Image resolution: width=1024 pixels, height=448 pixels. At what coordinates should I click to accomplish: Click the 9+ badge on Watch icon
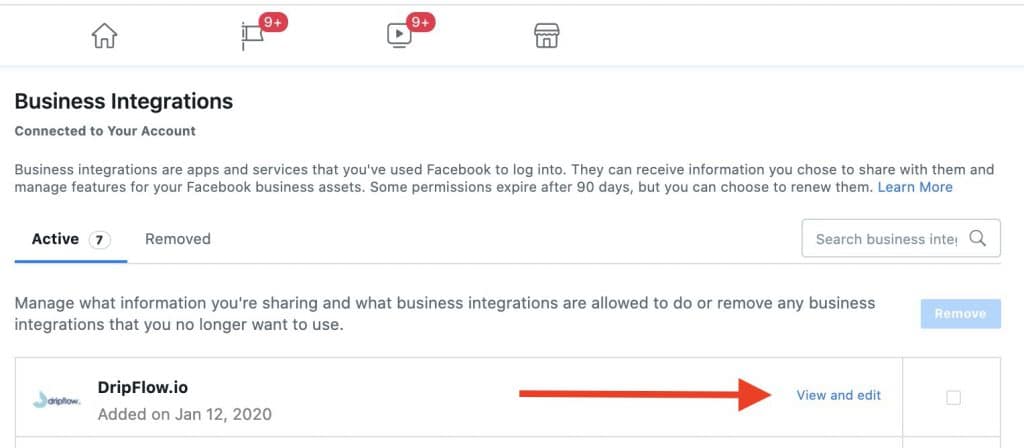(x=421, y=22)
